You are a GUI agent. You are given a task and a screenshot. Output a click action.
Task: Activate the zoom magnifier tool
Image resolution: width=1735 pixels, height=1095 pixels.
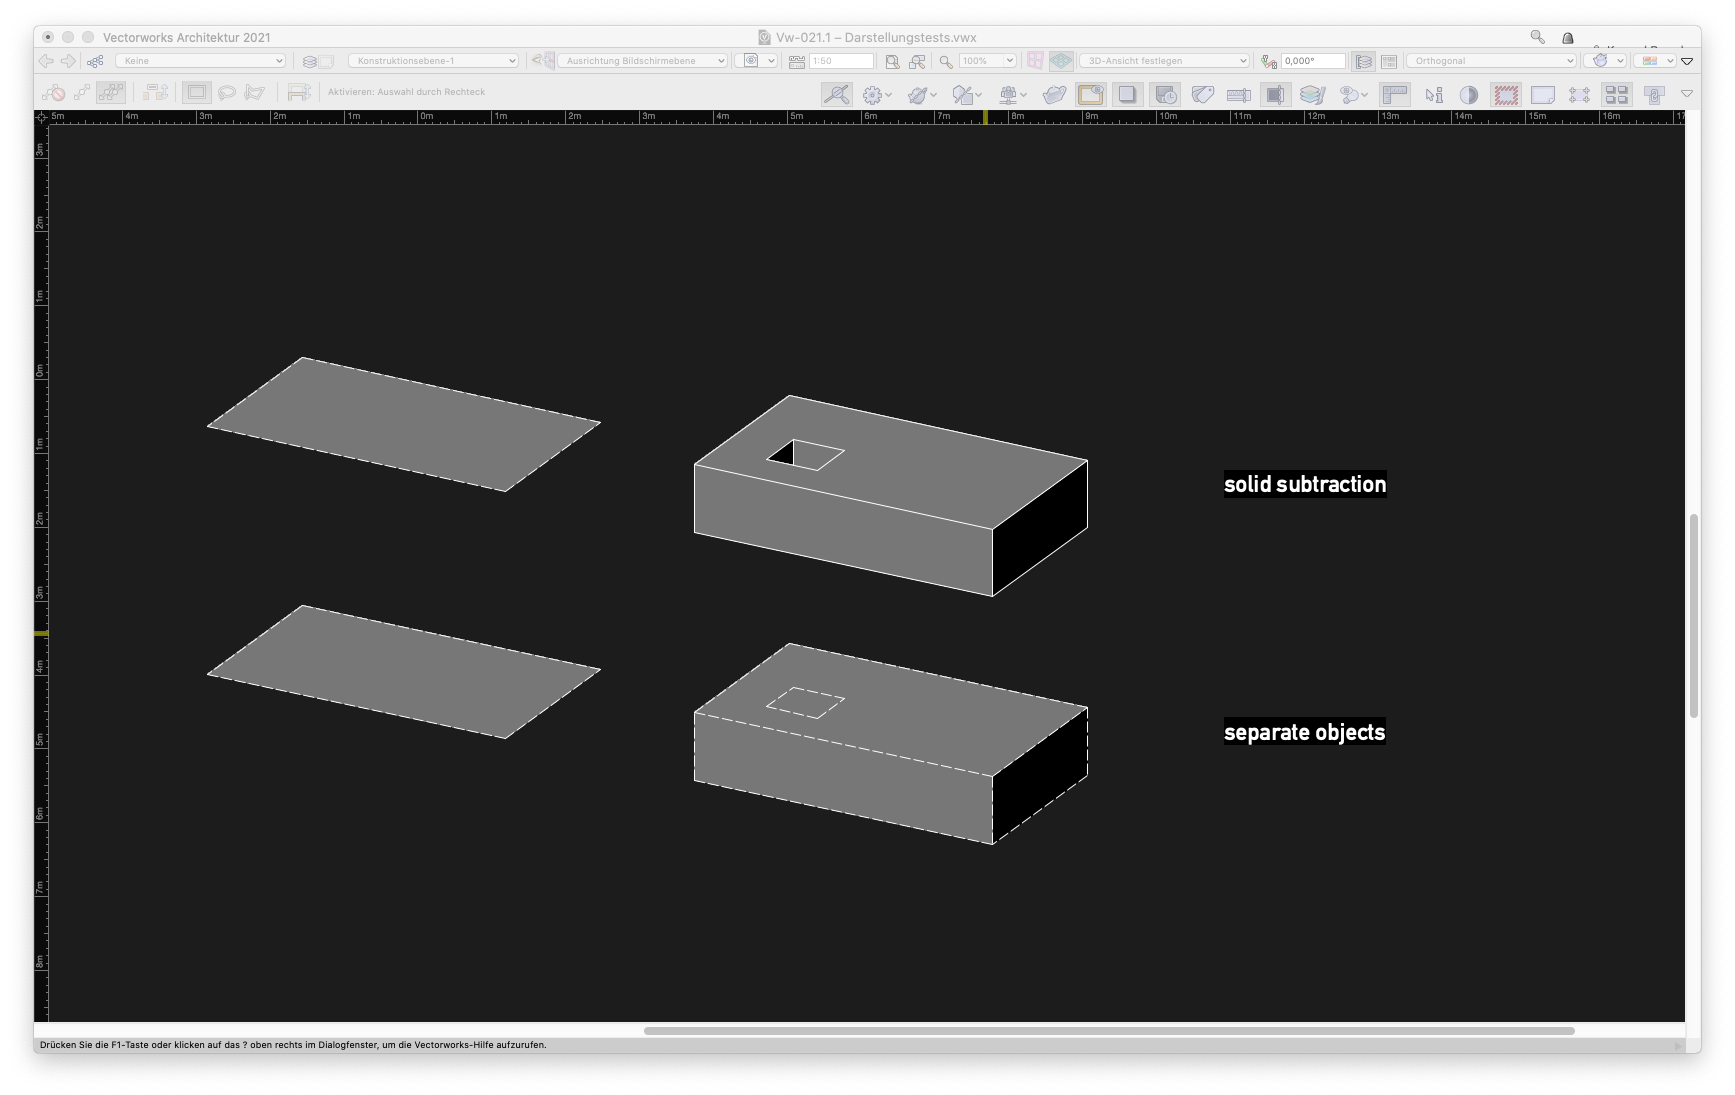[x=945, y=60]
